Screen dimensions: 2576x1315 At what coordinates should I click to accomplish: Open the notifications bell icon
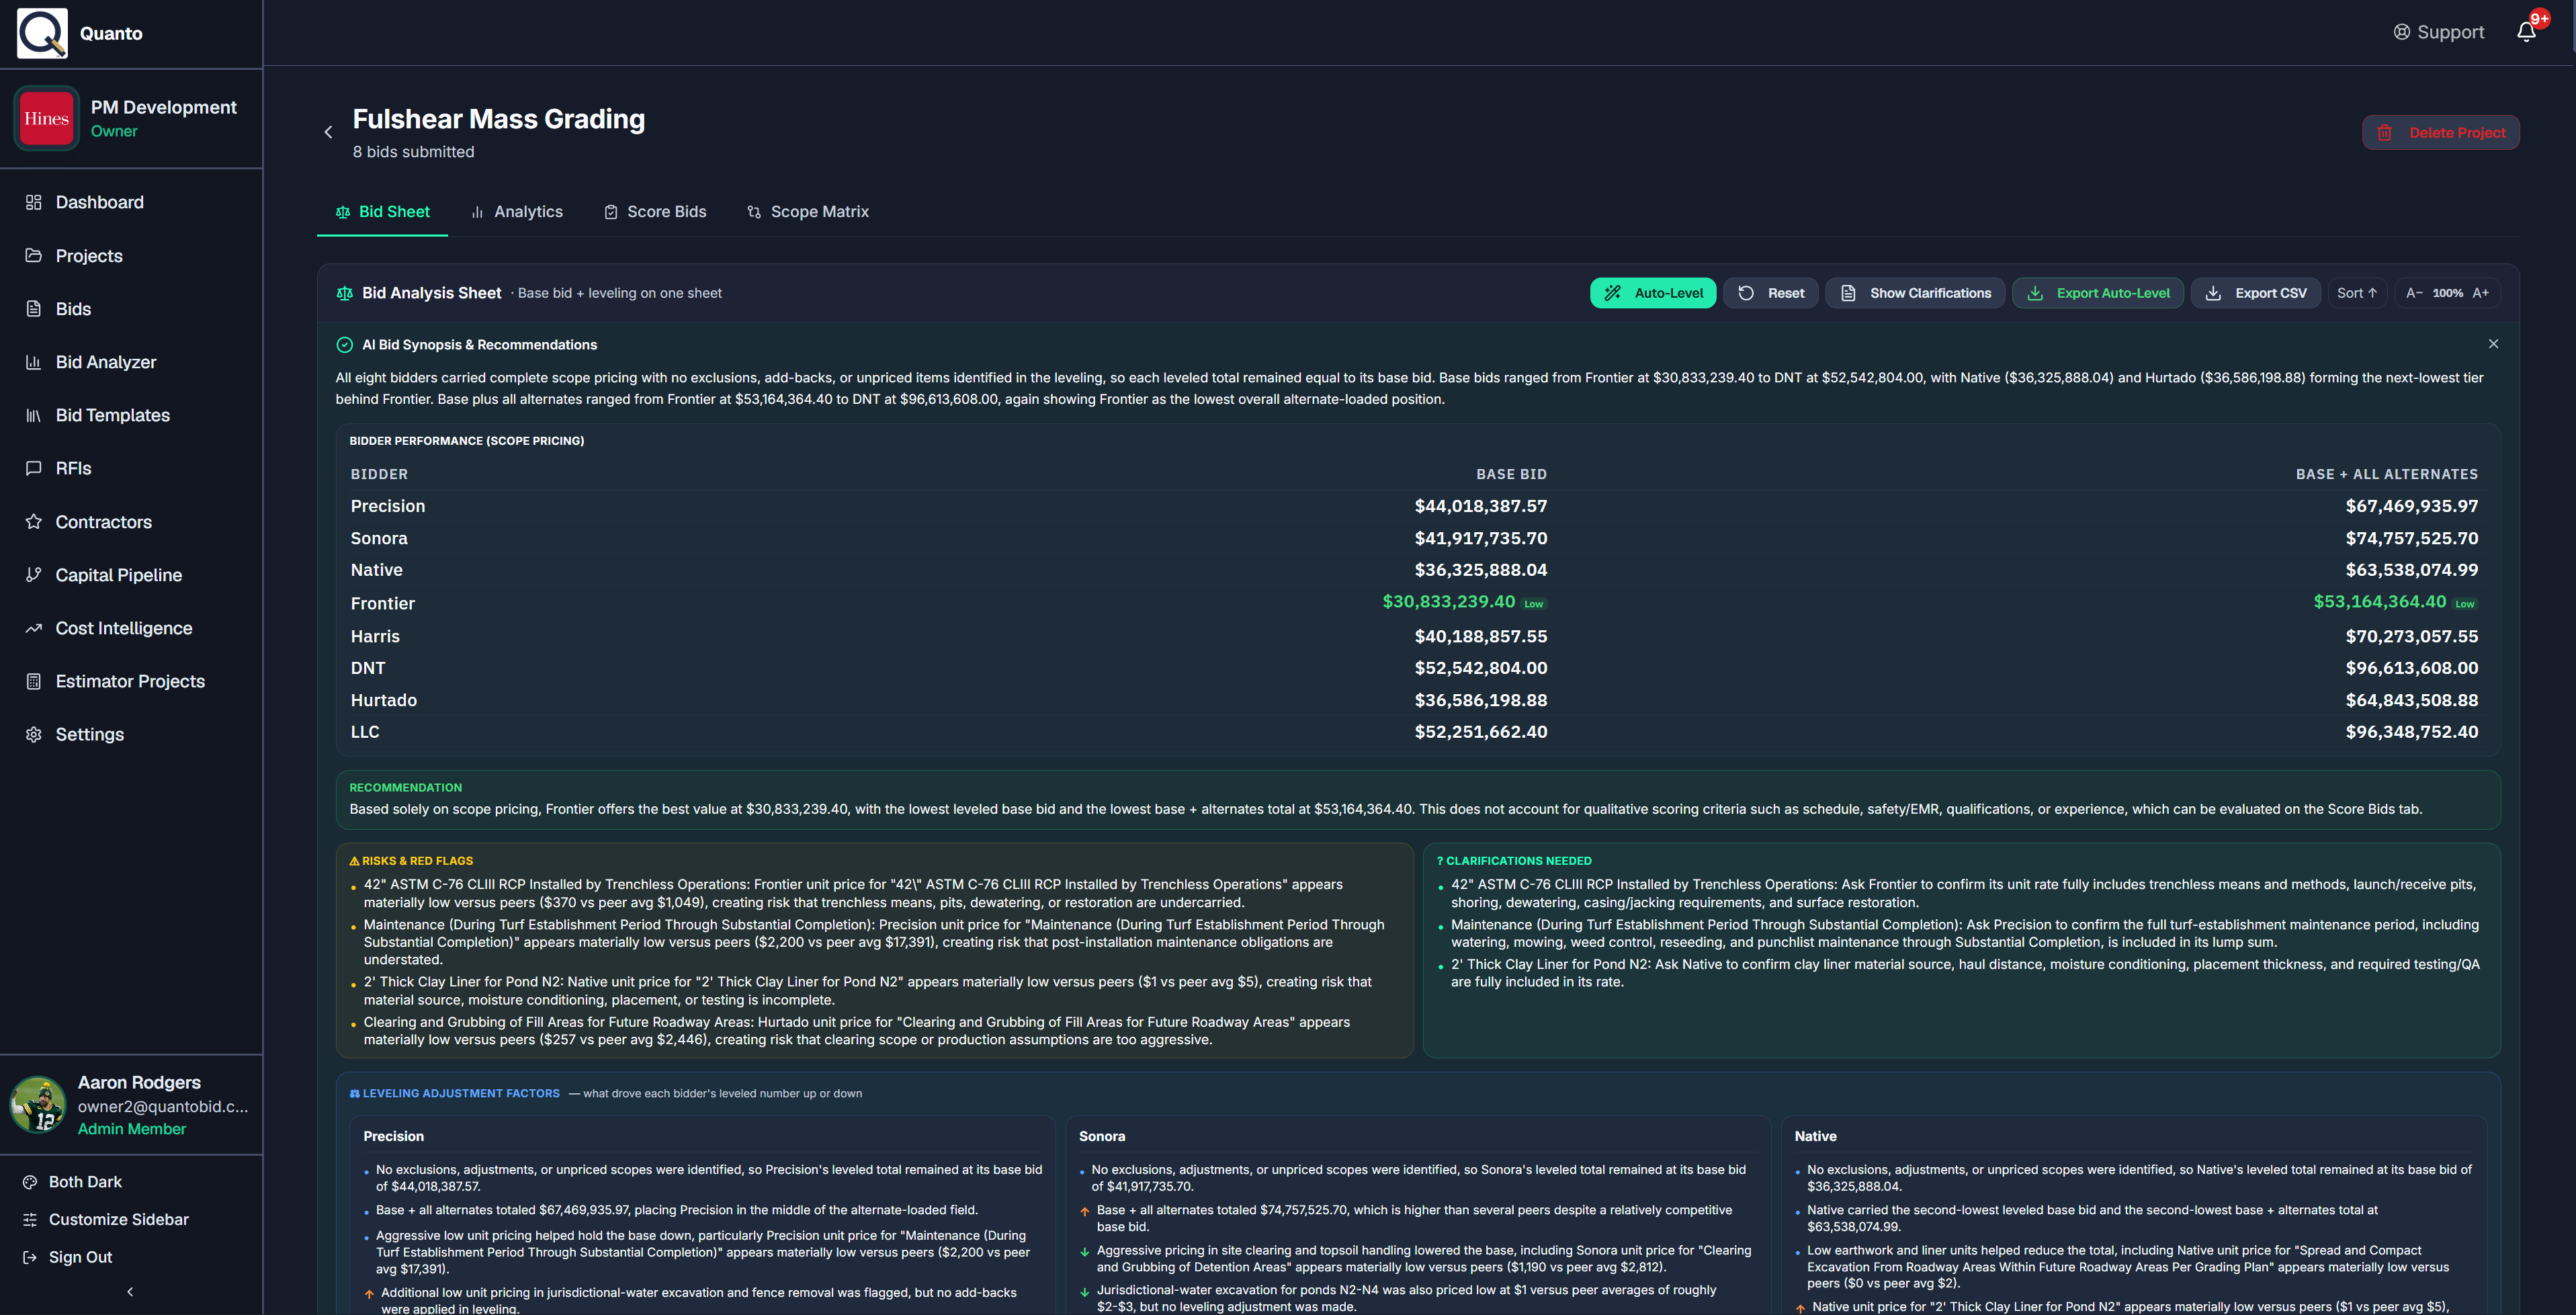2526,32
